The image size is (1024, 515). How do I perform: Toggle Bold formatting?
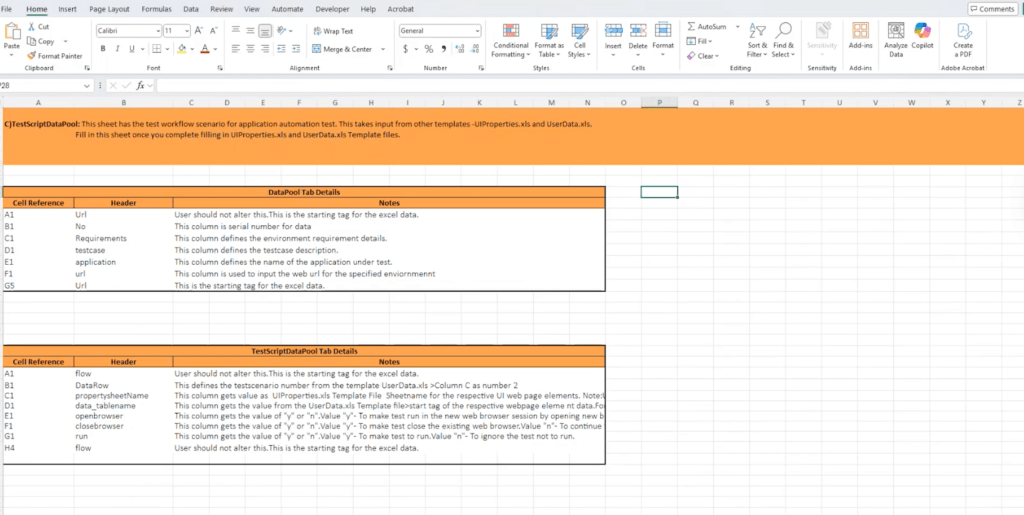[x=103, y=48]
